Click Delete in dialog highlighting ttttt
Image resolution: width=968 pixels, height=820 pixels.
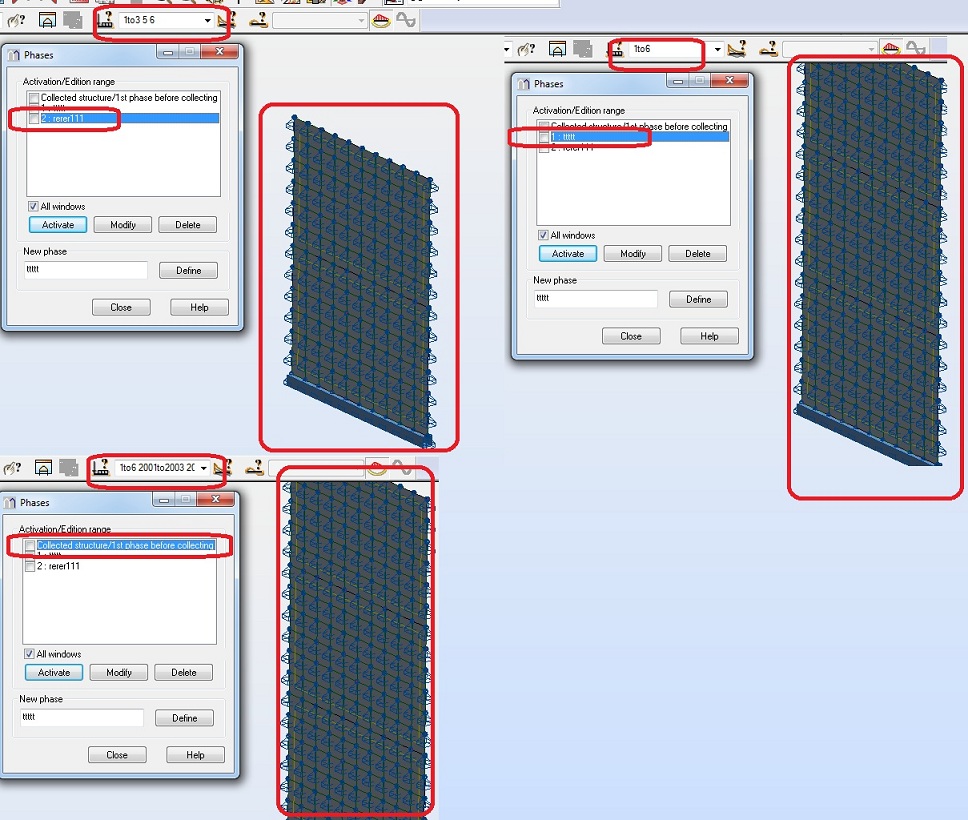pos(698,254)
